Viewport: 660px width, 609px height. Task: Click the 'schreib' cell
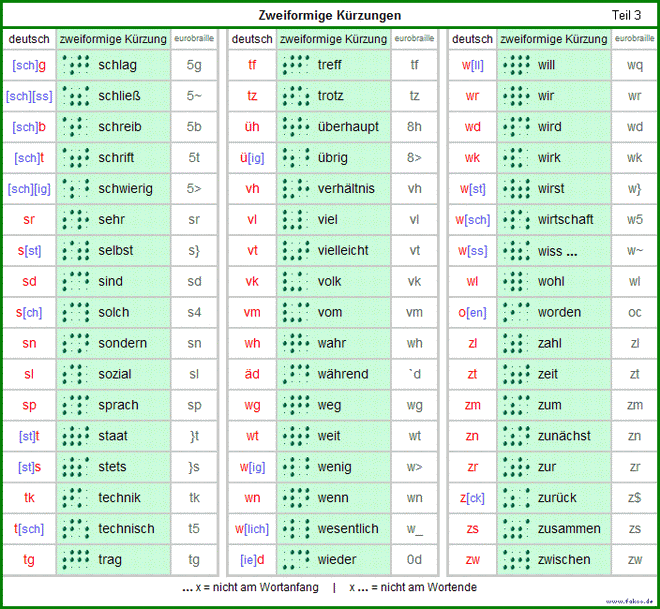pyautogui.click(x=120, y=127)
